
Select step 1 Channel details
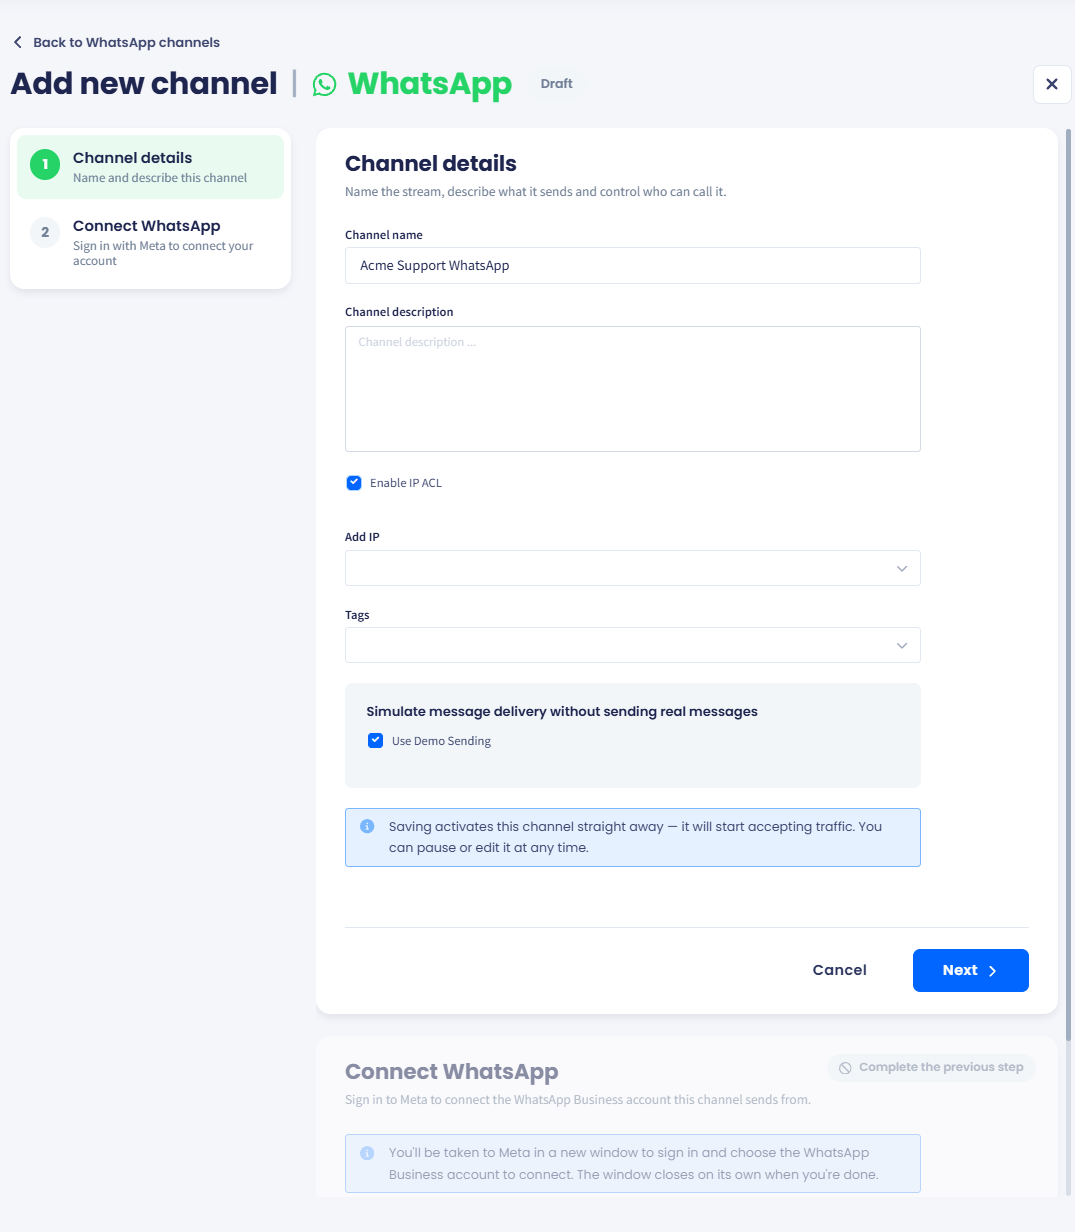(x=151, y=167)
